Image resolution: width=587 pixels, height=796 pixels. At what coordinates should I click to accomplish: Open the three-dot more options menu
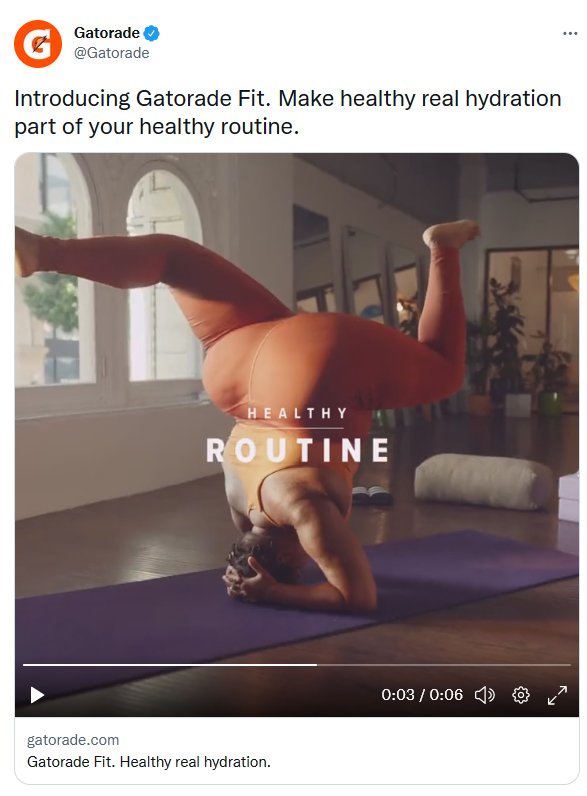click(x=570, y=34)
